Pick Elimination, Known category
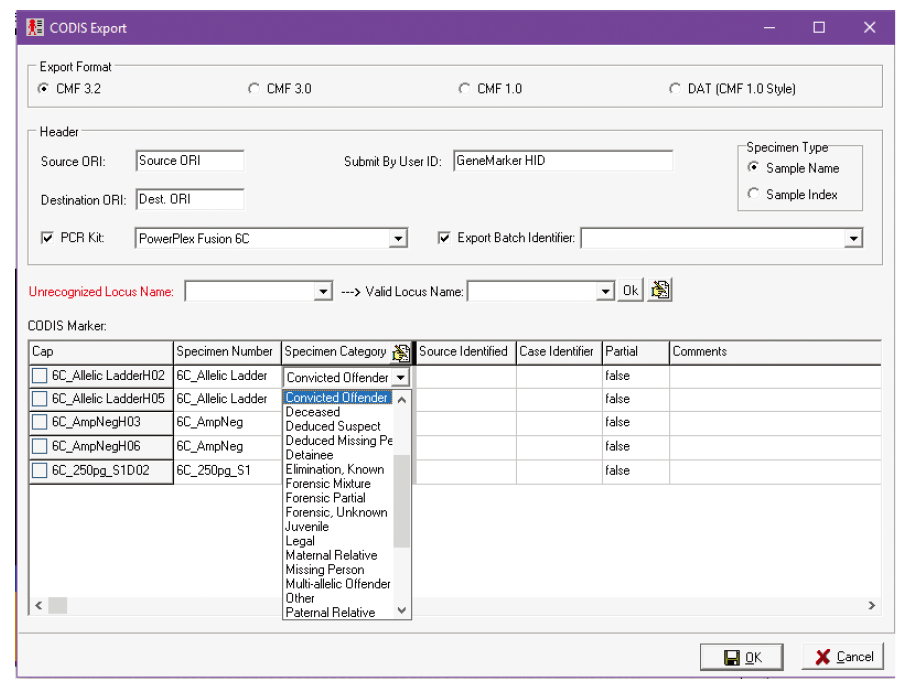The image size is (913, 694). tap(338, 469)
